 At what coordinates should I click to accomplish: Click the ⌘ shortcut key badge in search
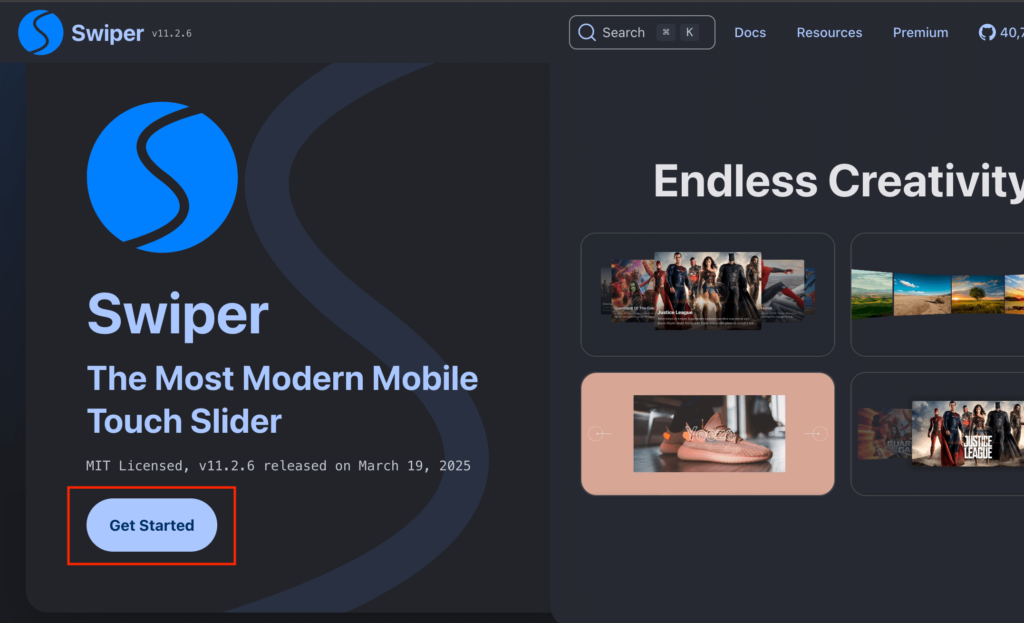coord(666,32)
